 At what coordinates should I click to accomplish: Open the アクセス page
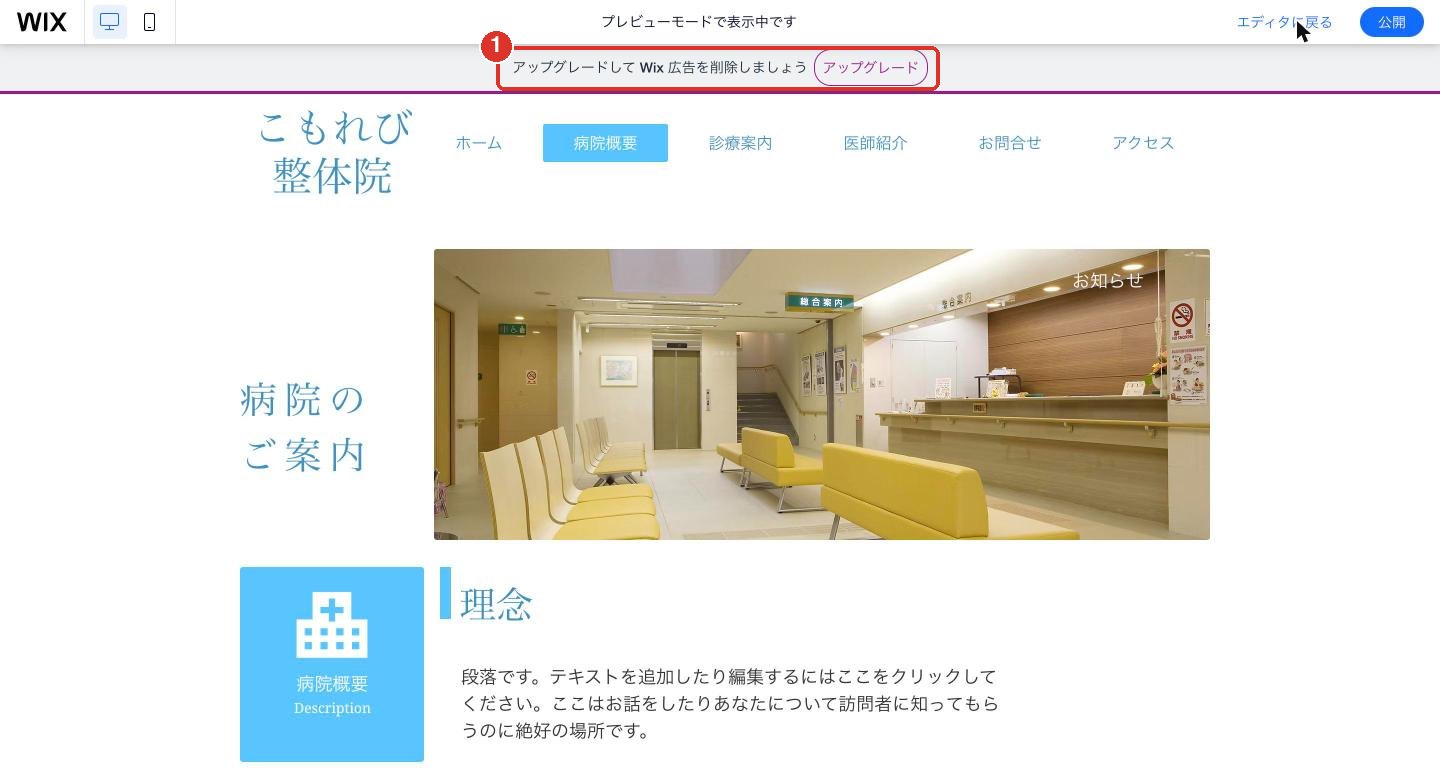[1143, 143]
